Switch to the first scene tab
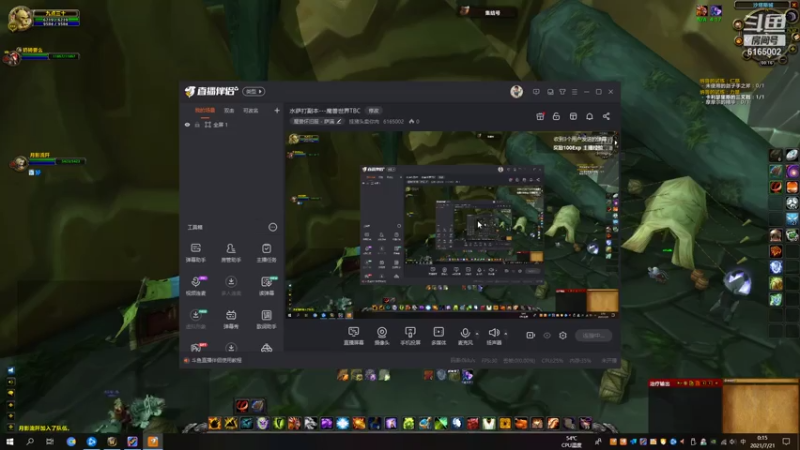Screen dimensions: 800x450 (x=205, y=110)
